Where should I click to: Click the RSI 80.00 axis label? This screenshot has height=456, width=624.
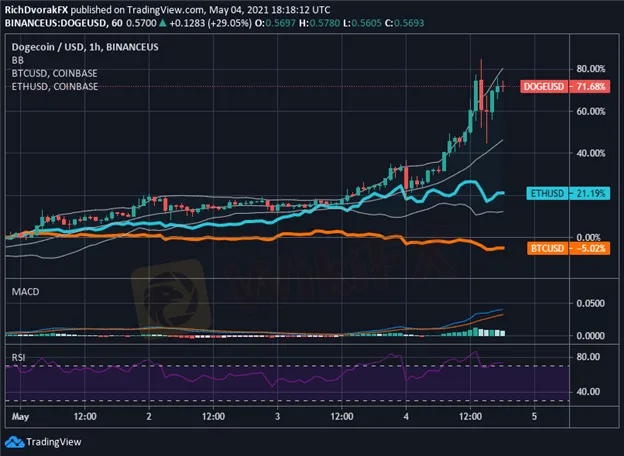pos(588,357)
